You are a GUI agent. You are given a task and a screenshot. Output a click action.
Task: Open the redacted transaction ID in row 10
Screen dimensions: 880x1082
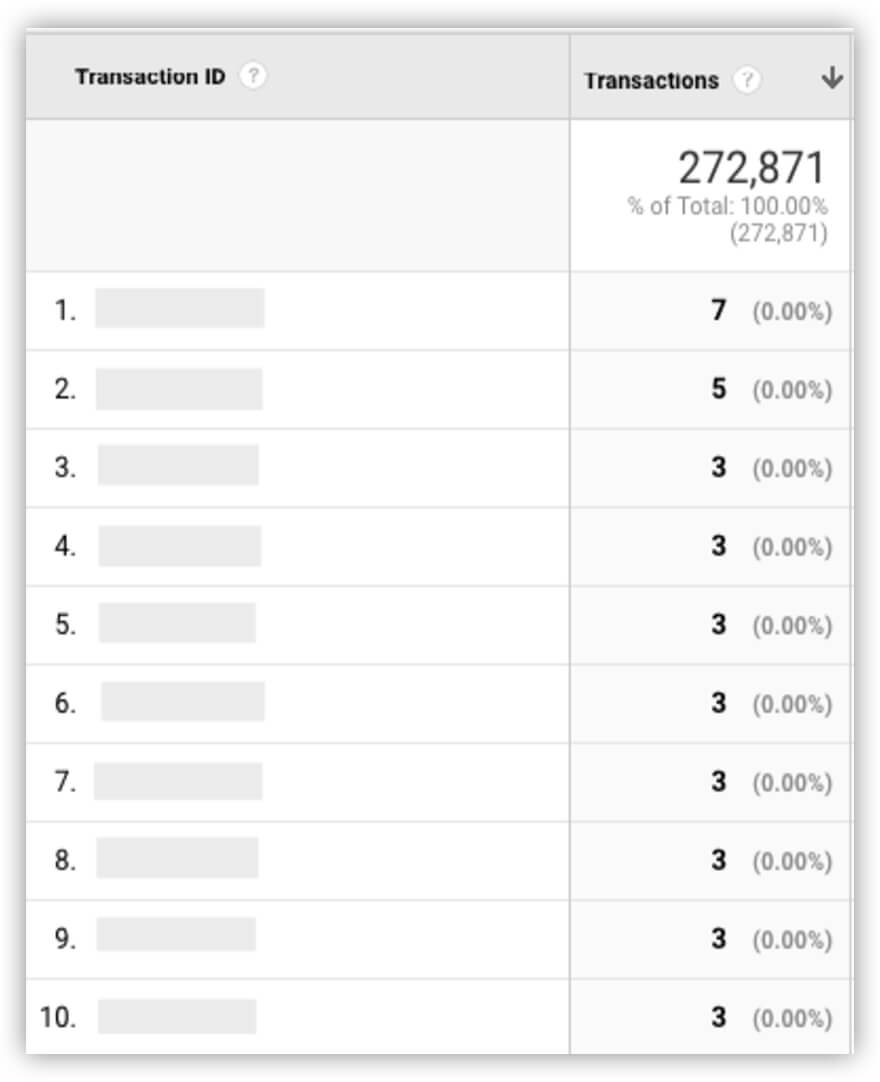point(177,1016)
